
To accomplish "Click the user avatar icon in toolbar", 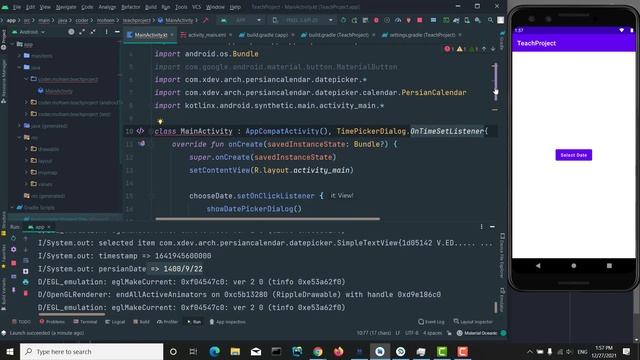I will tap(500, 20).
